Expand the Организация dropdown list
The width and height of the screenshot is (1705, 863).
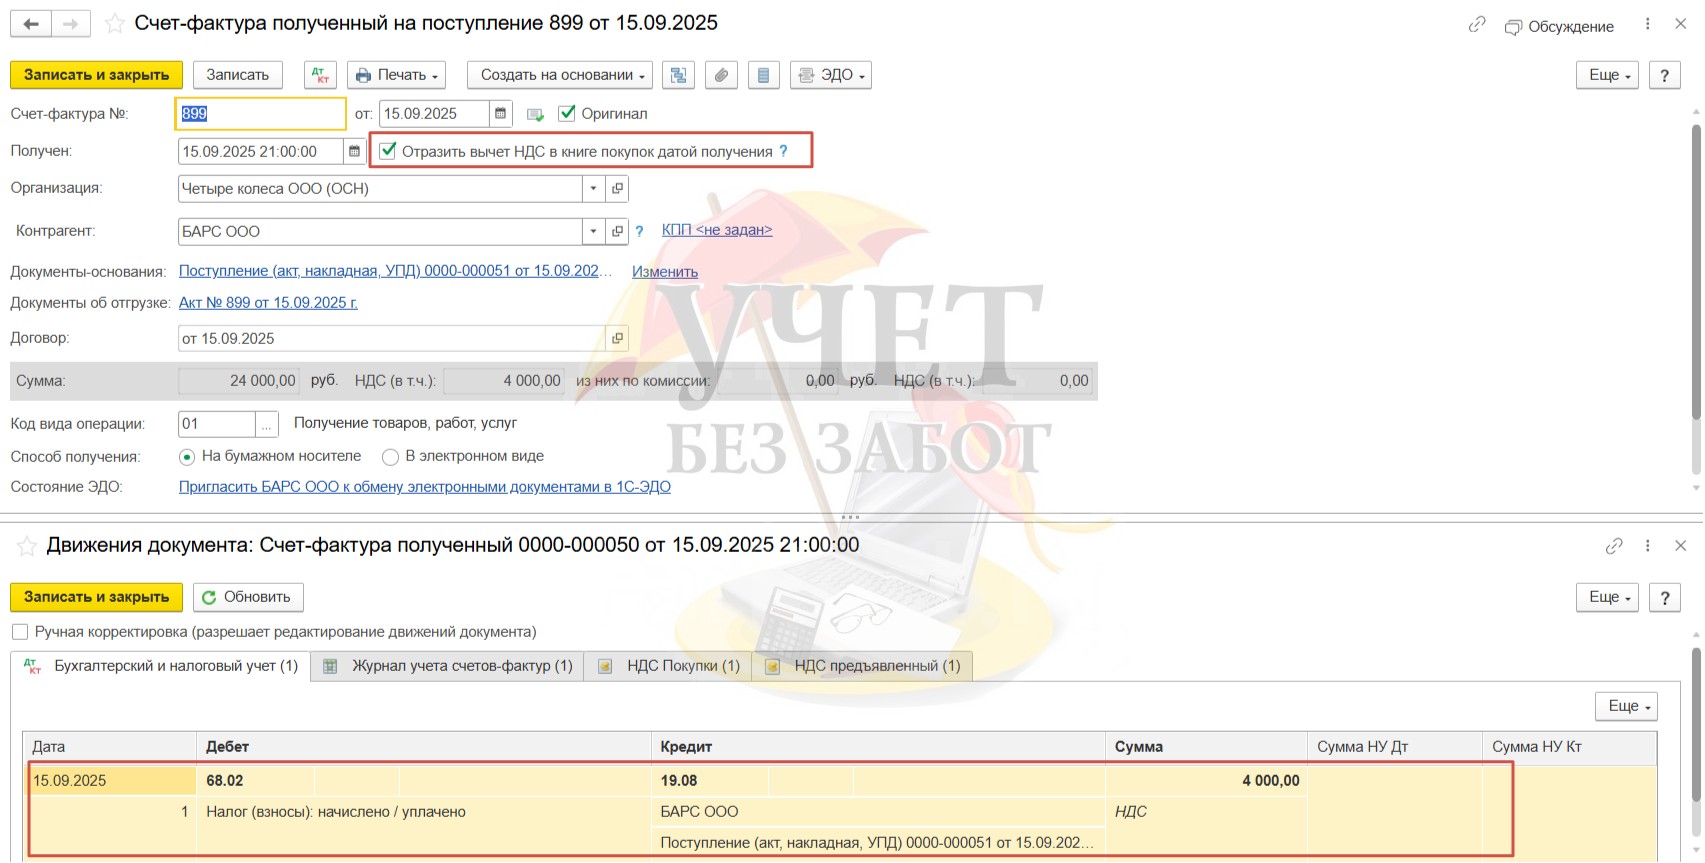click(593, 188)
